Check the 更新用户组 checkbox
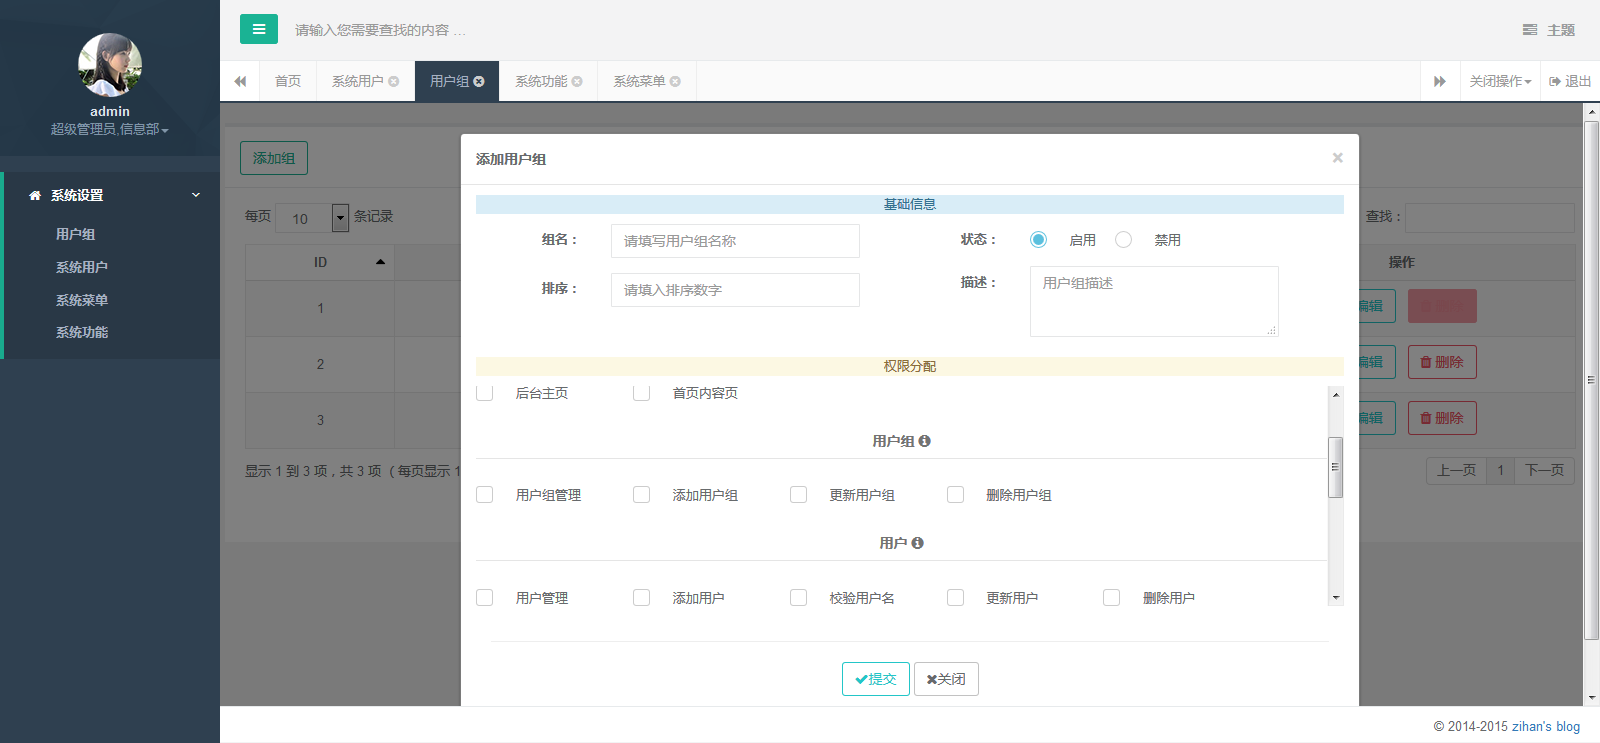 click(799, 495)
